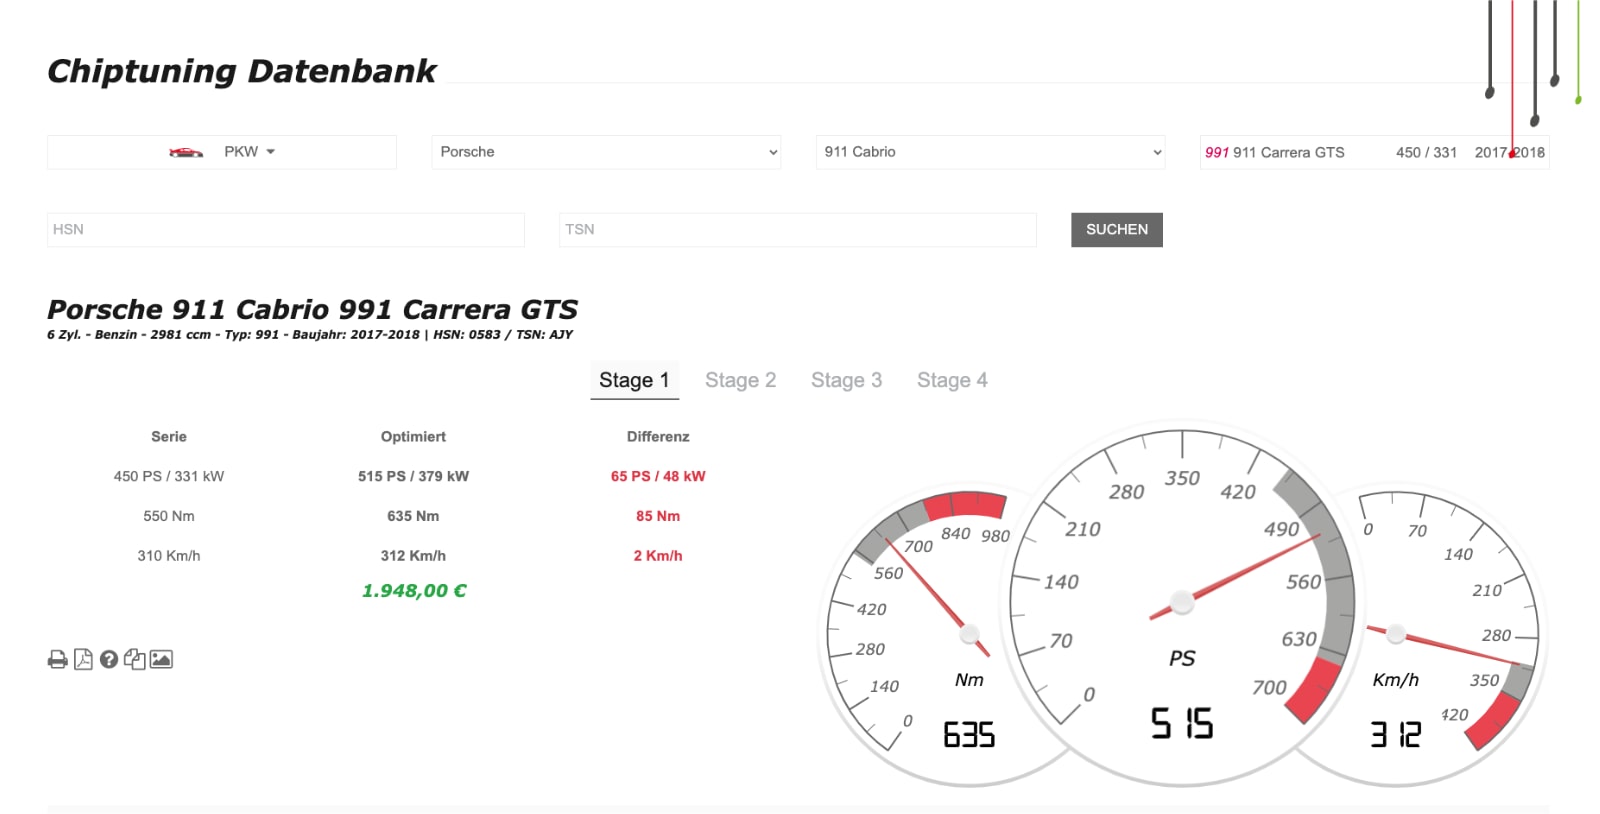
Task: Export results with the PDF icon
Action: [83, 659]
